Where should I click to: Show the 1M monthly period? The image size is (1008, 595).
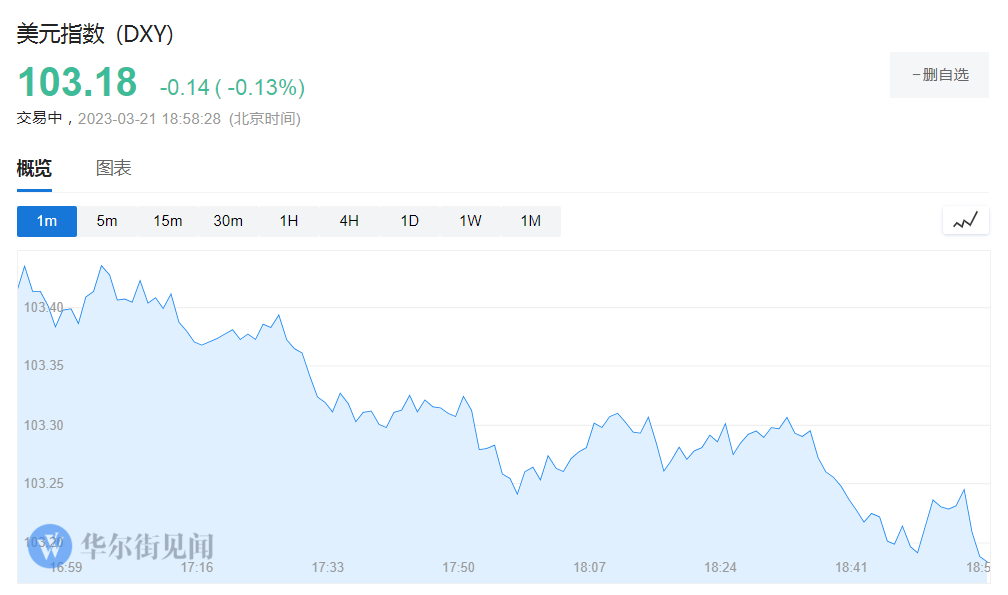click(531, 221)
